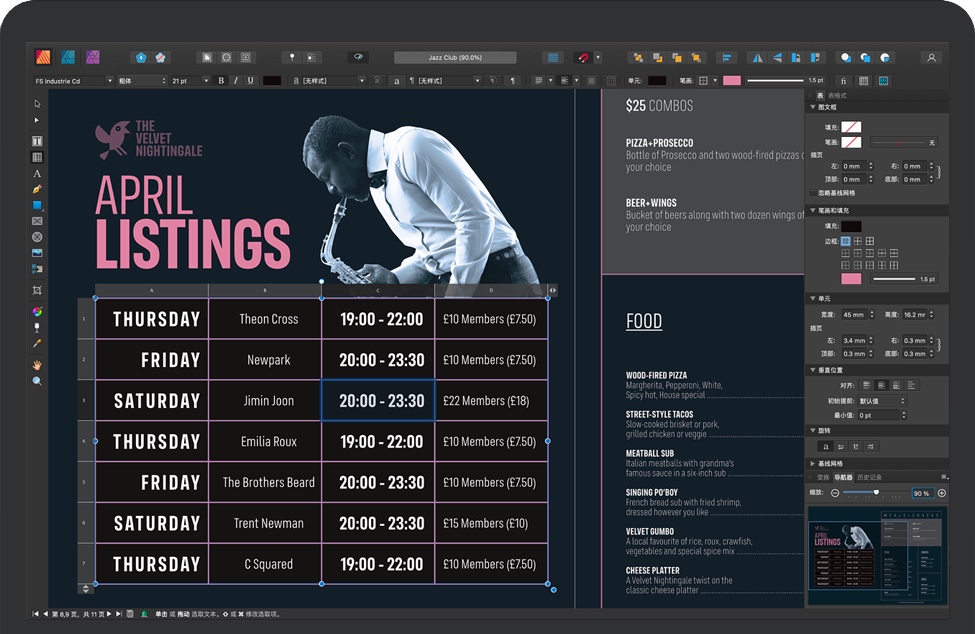Viewport: 975px width, 634px height.
Task: Select the Hand view tool
Action: [x=37, y=365]
